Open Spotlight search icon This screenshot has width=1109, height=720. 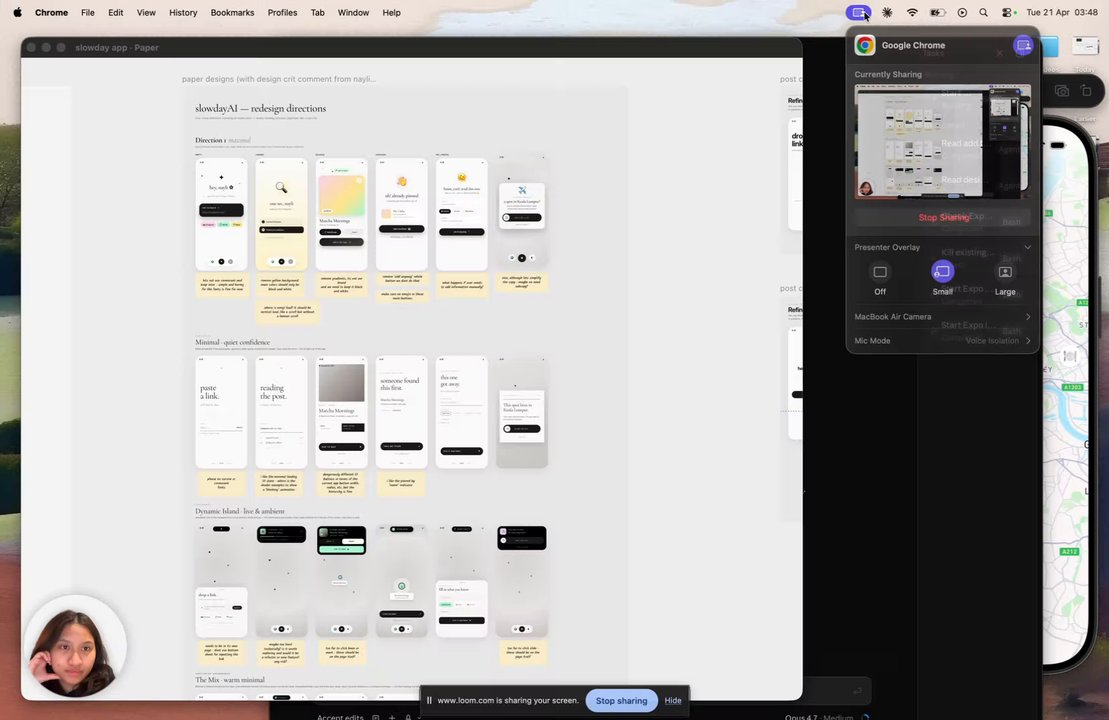(x=983, y=13)
